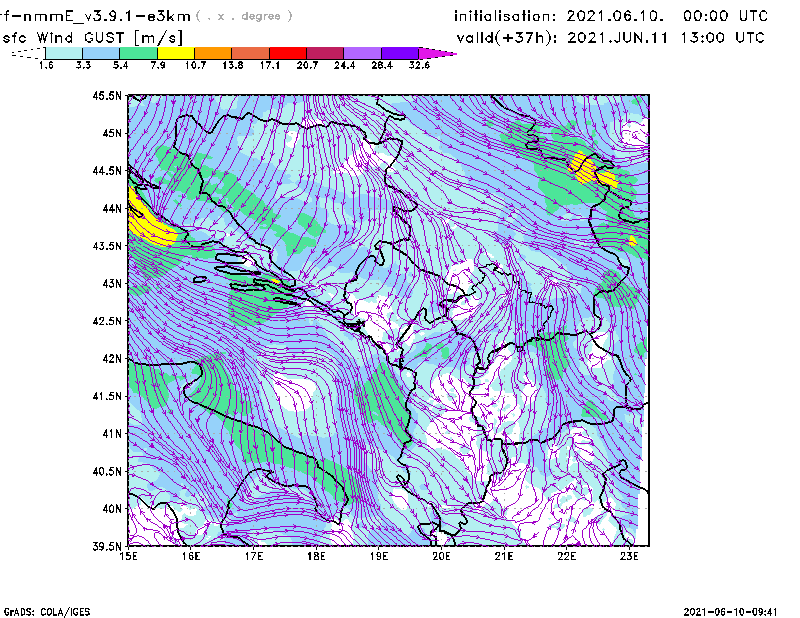Click the 15E longitude label
The height and width of the screenshot is (618, 800).
point(128,556)
